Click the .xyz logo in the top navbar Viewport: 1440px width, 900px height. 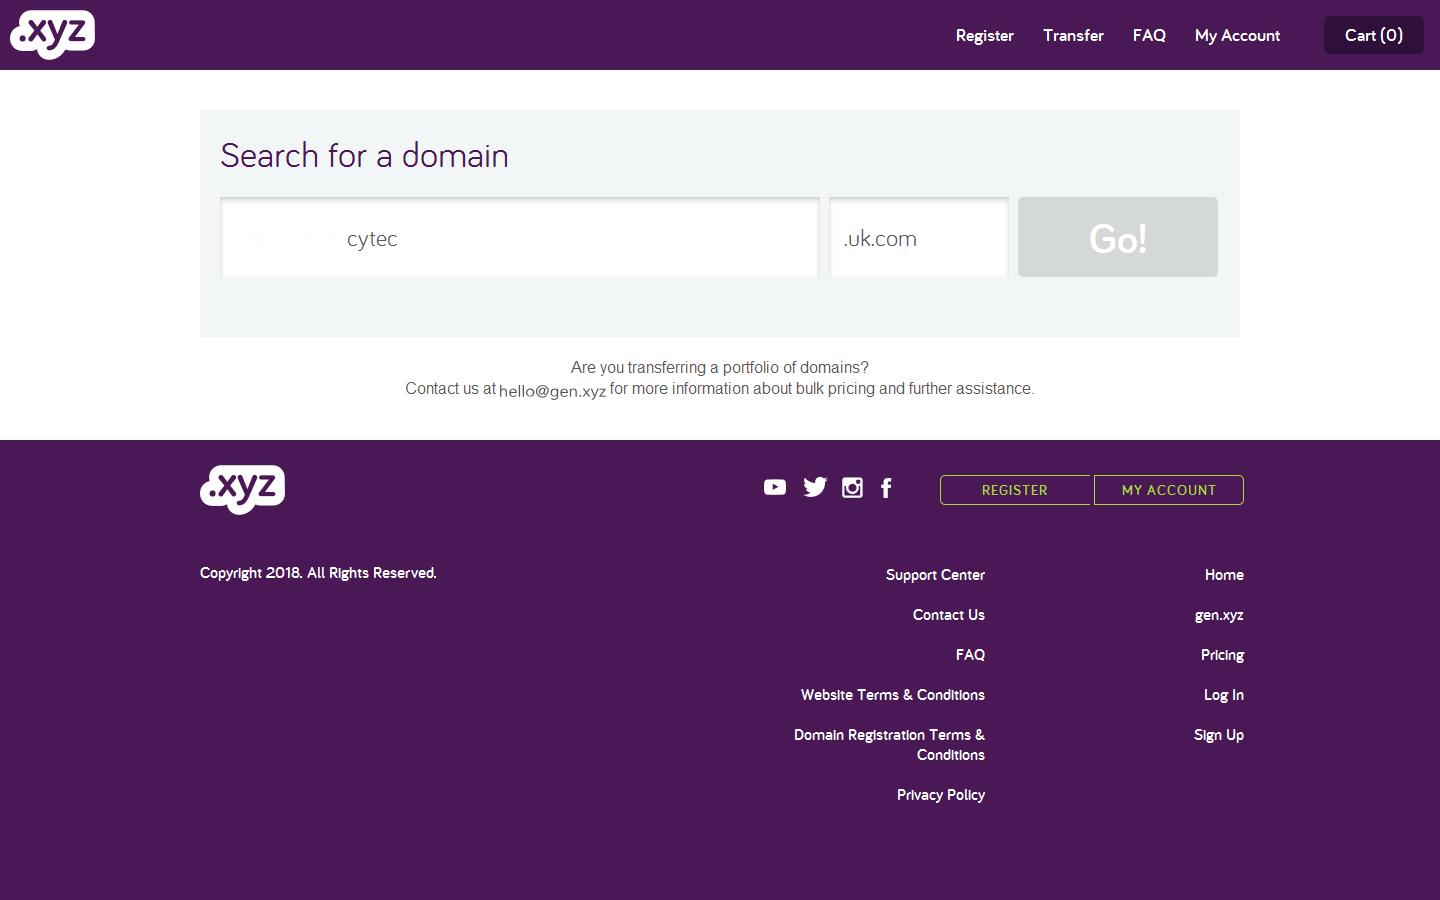point(52,34)
